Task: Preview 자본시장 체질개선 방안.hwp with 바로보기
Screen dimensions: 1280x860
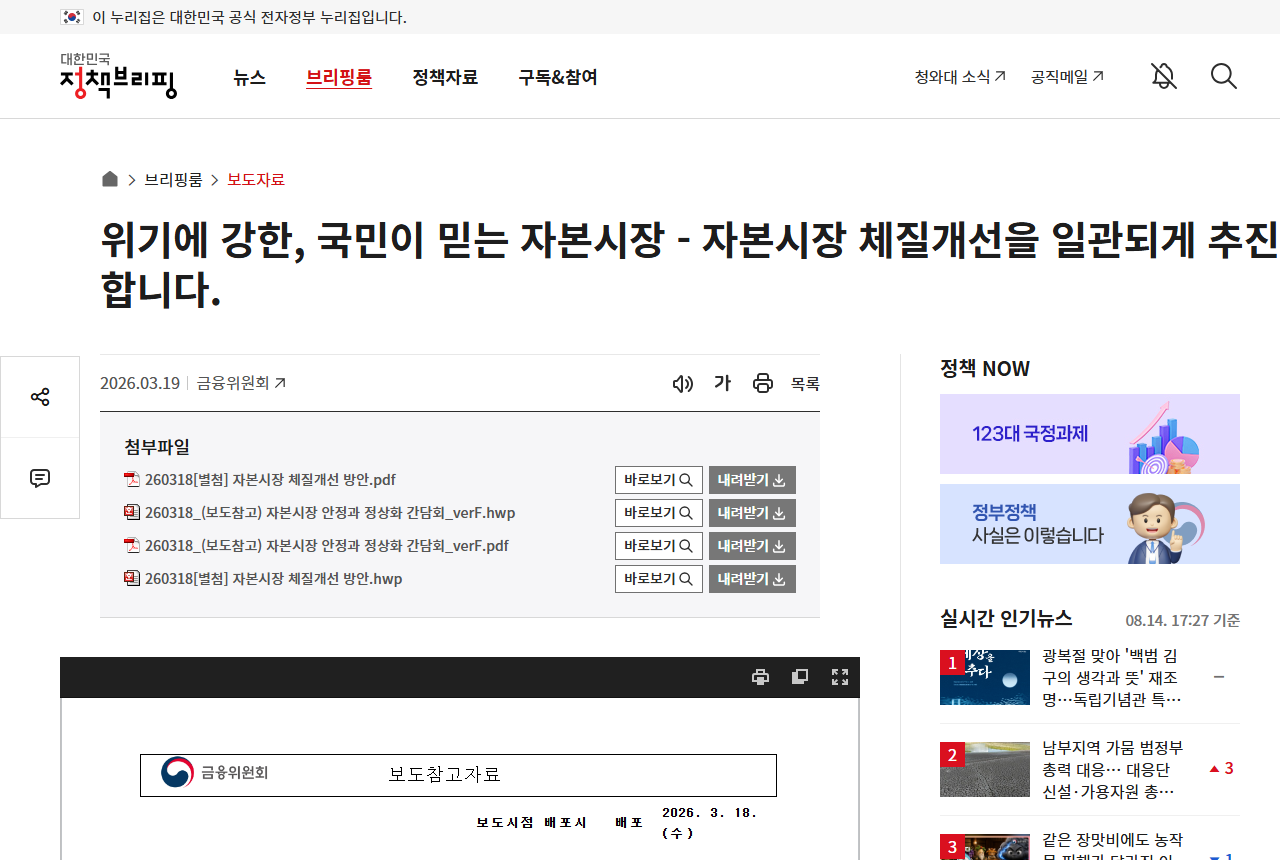Action: (659, 579)
